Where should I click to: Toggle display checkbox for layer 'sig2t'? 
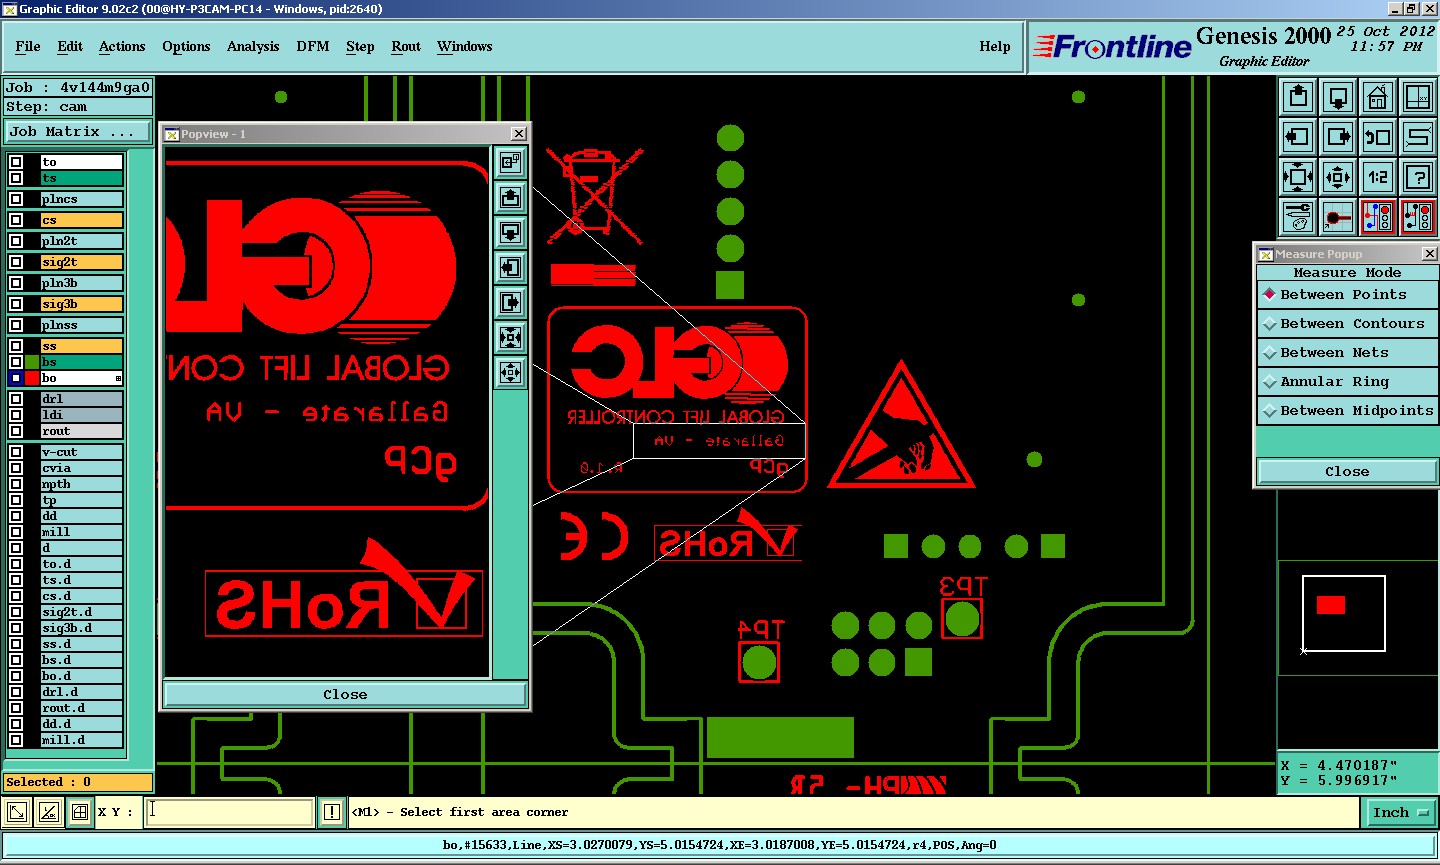[x=16, y=262]
